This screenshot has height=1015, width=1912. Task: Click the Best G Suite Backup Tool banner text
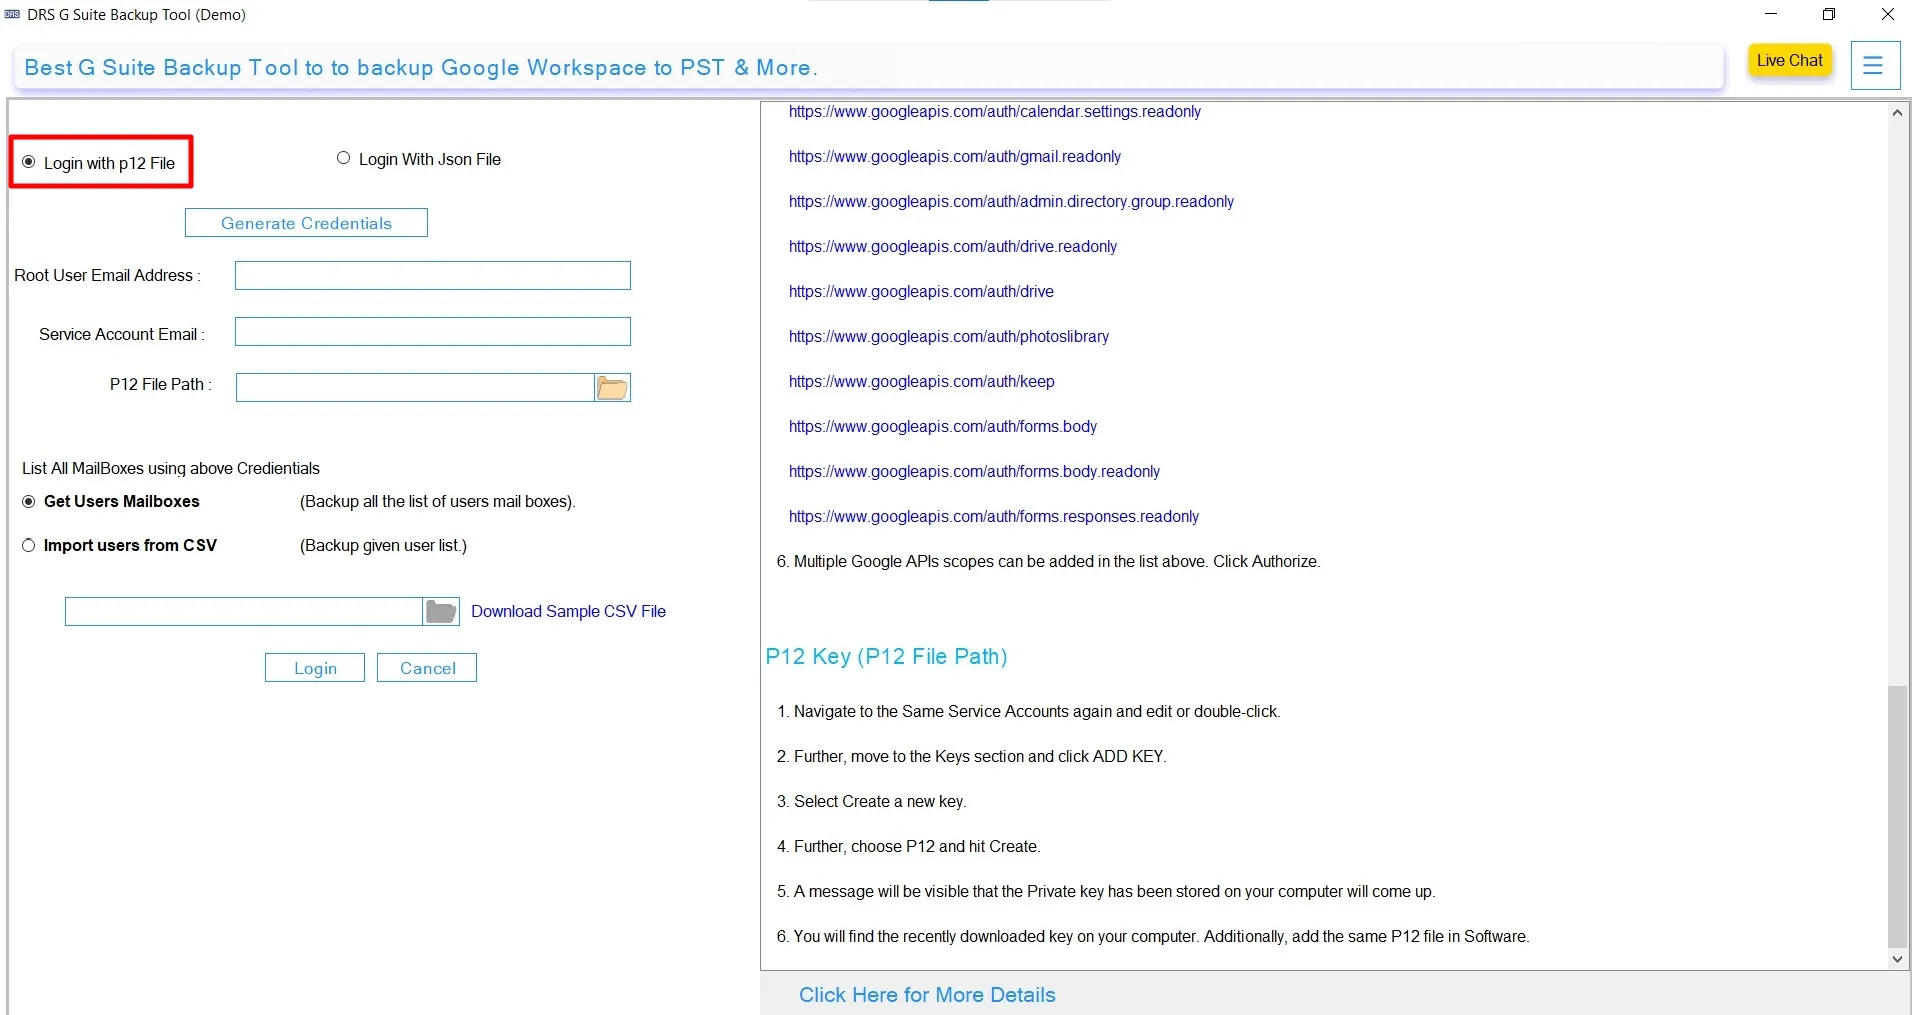tap(421, 68)
